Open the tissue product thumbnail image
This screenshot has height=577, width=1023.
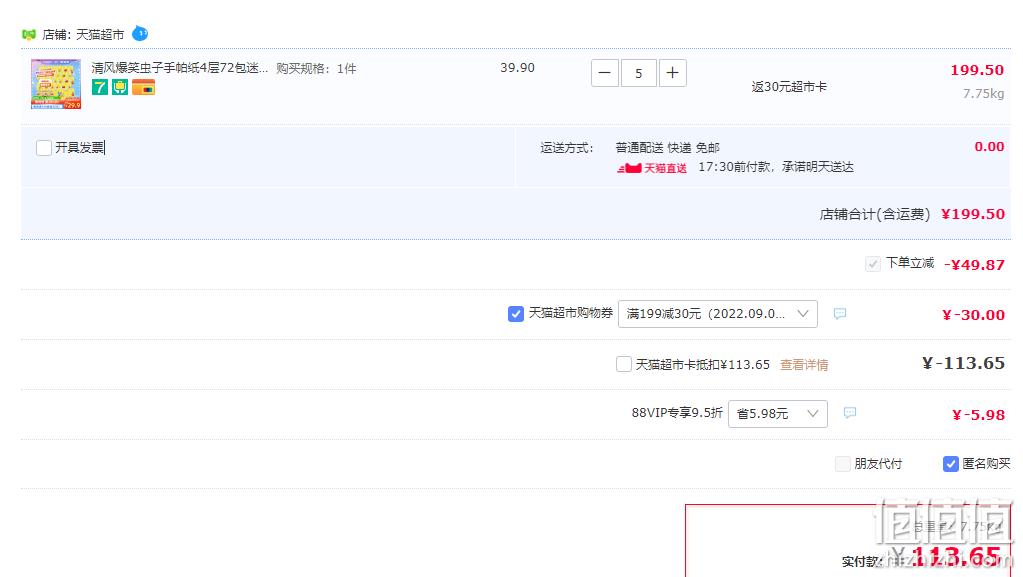(56, 84)
